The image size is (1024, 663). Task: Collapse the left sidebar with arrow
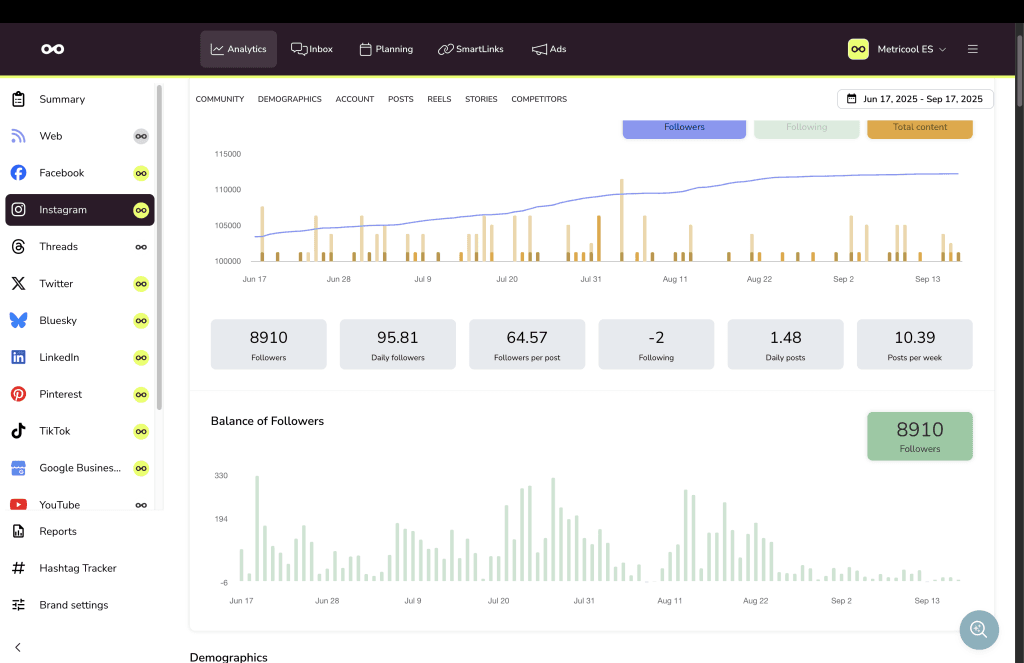pyautogui.click(x=18, y=647)
